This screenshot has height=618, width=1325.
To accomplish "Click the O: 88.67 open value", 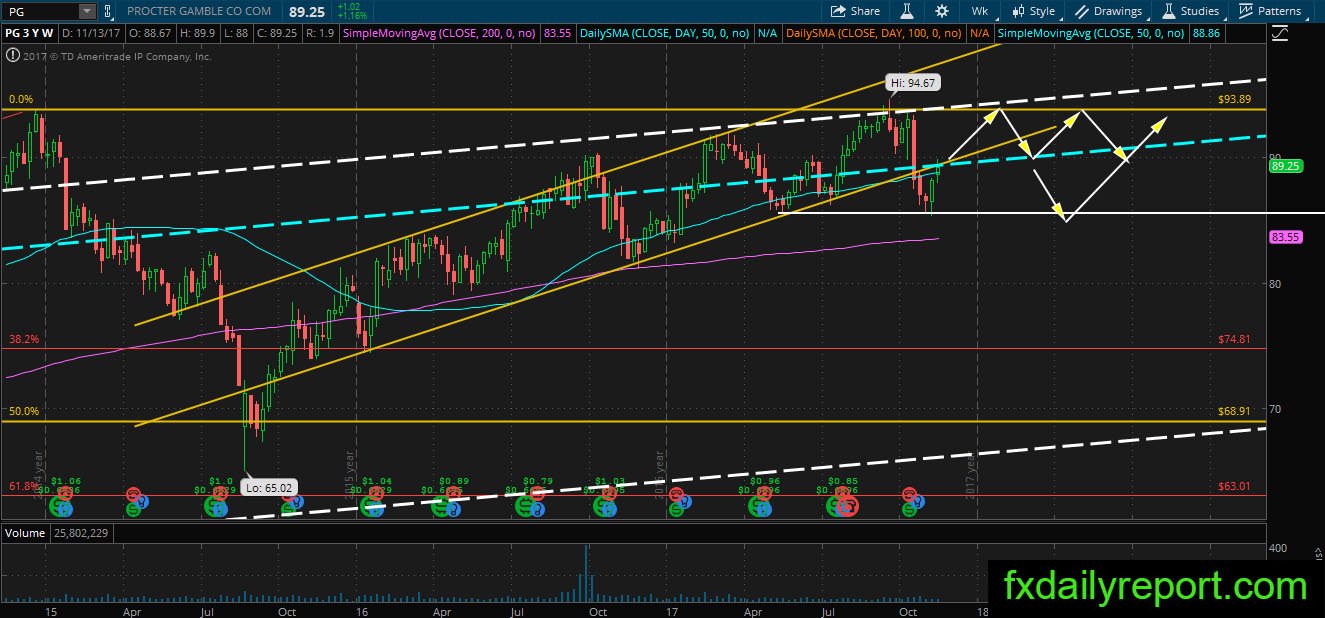I will 149,33.
